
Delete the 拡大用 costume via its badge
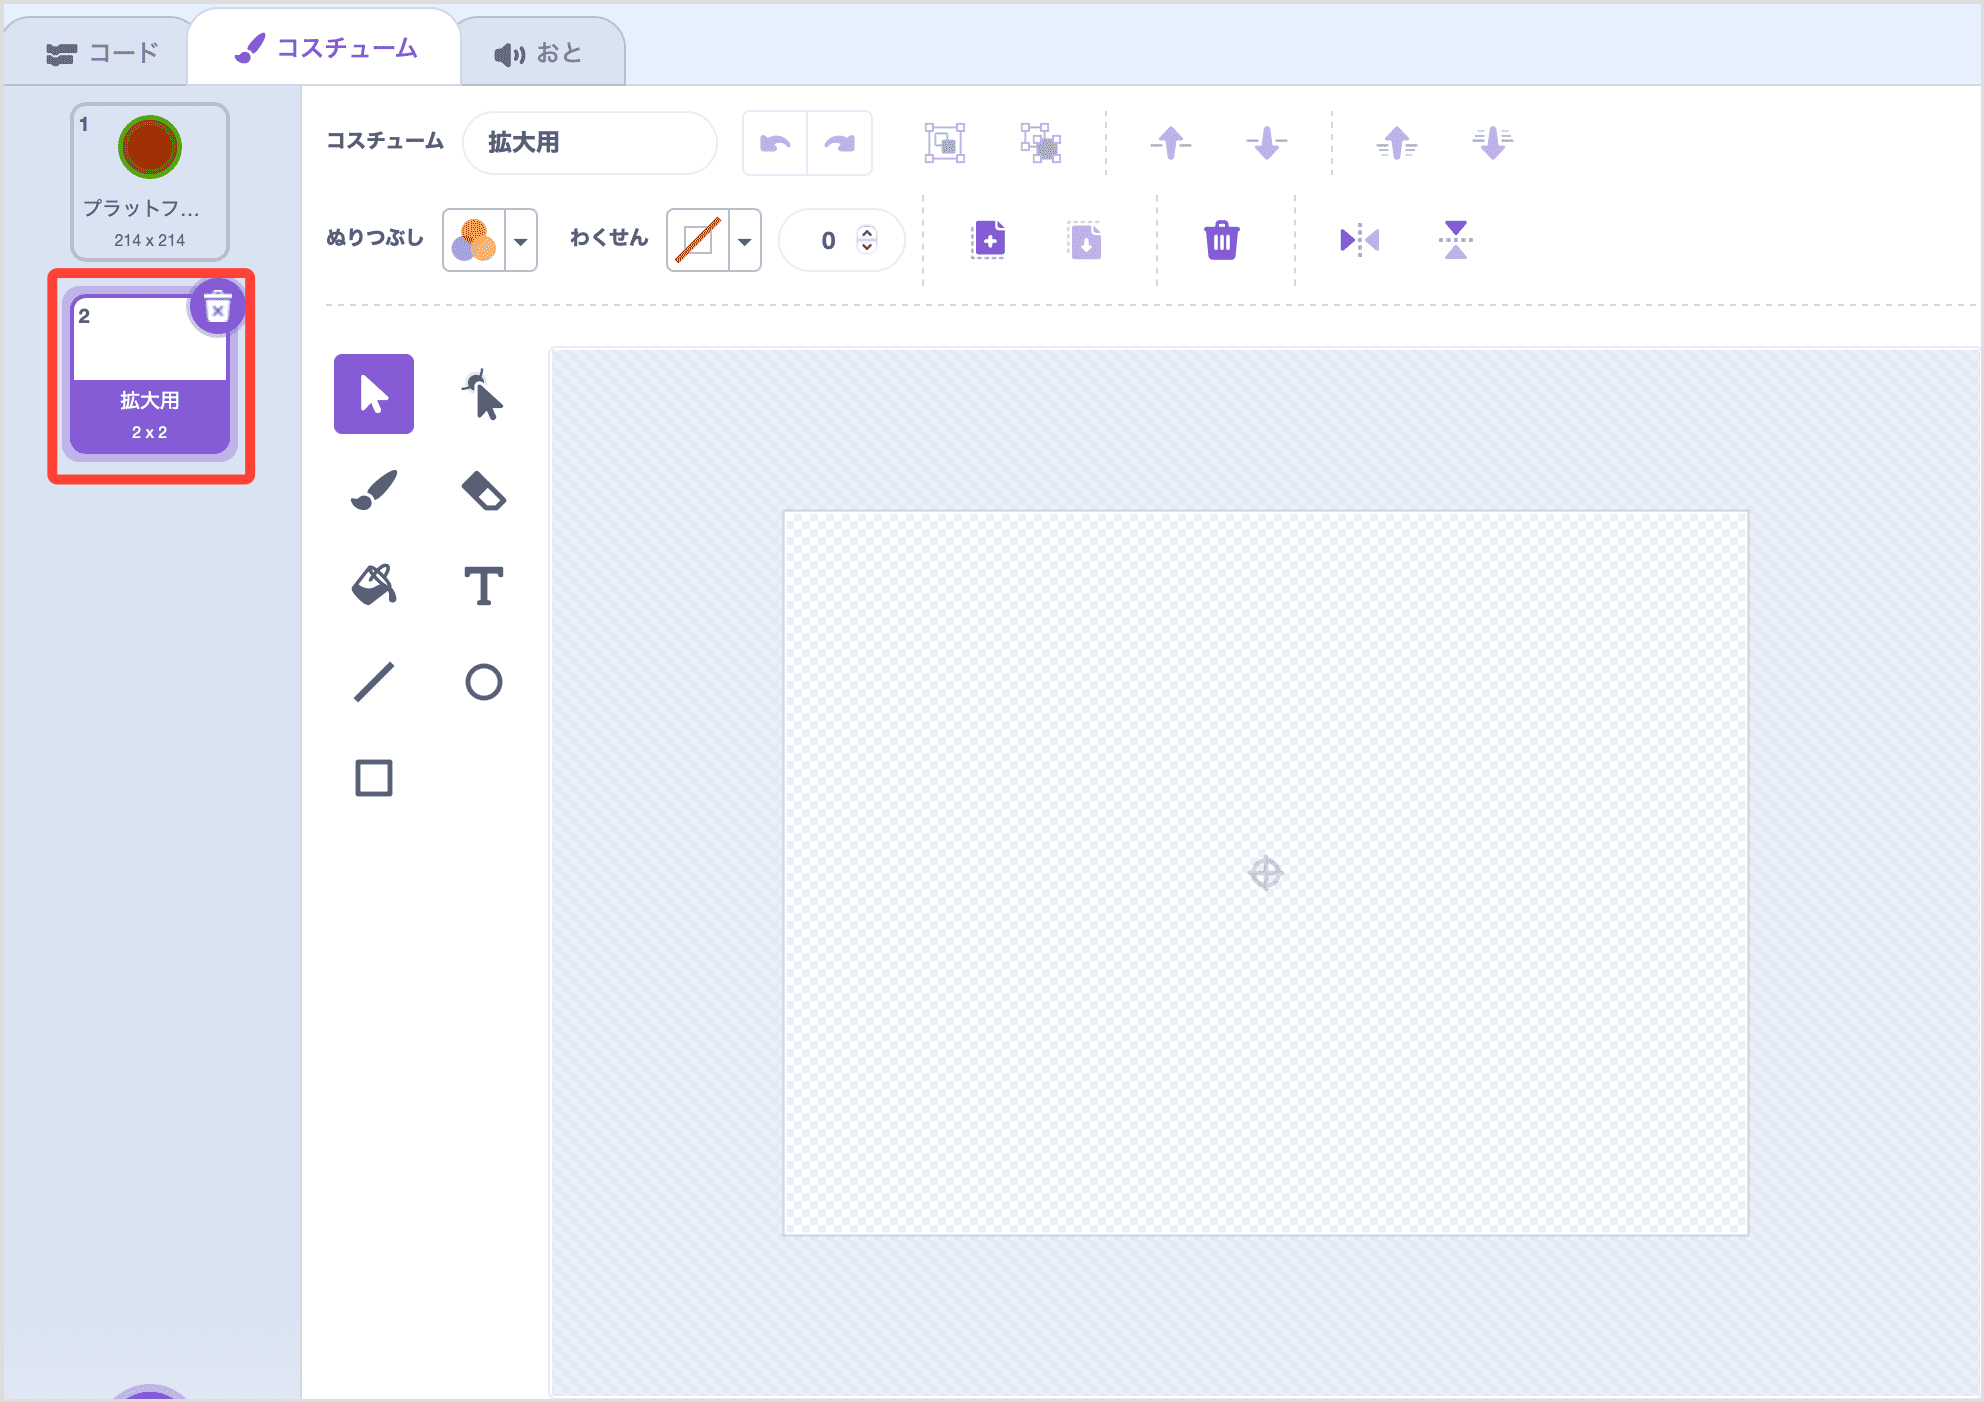[217, 308]
